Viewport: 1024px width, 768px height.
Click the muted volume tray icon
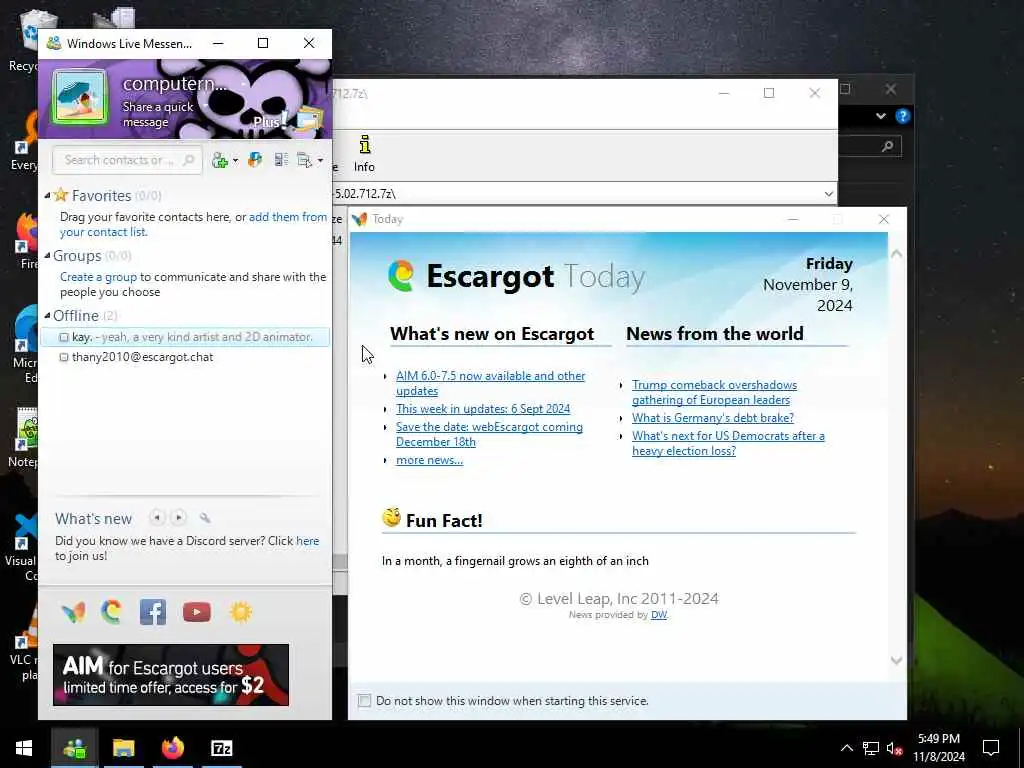pos(895,748)
